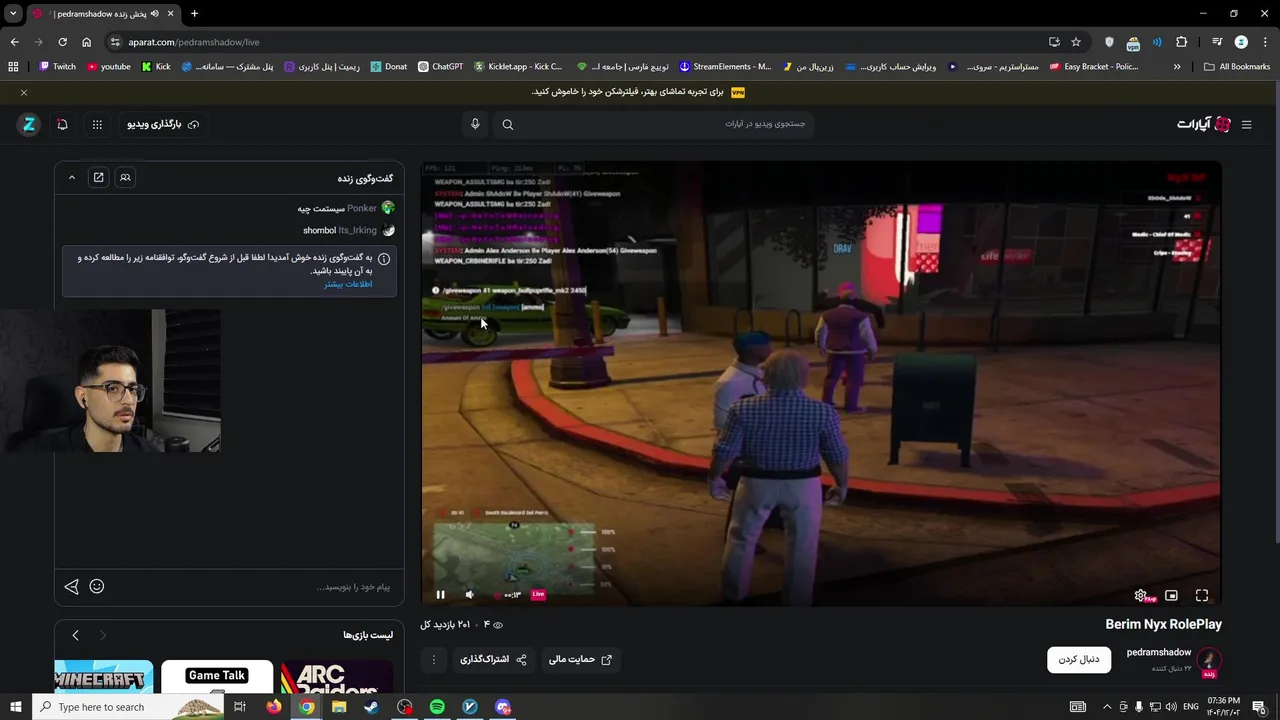This screenshot has width=1280, height=720.
Task: Click 'حمایت مالی' donate button
Action: point(580,660)
